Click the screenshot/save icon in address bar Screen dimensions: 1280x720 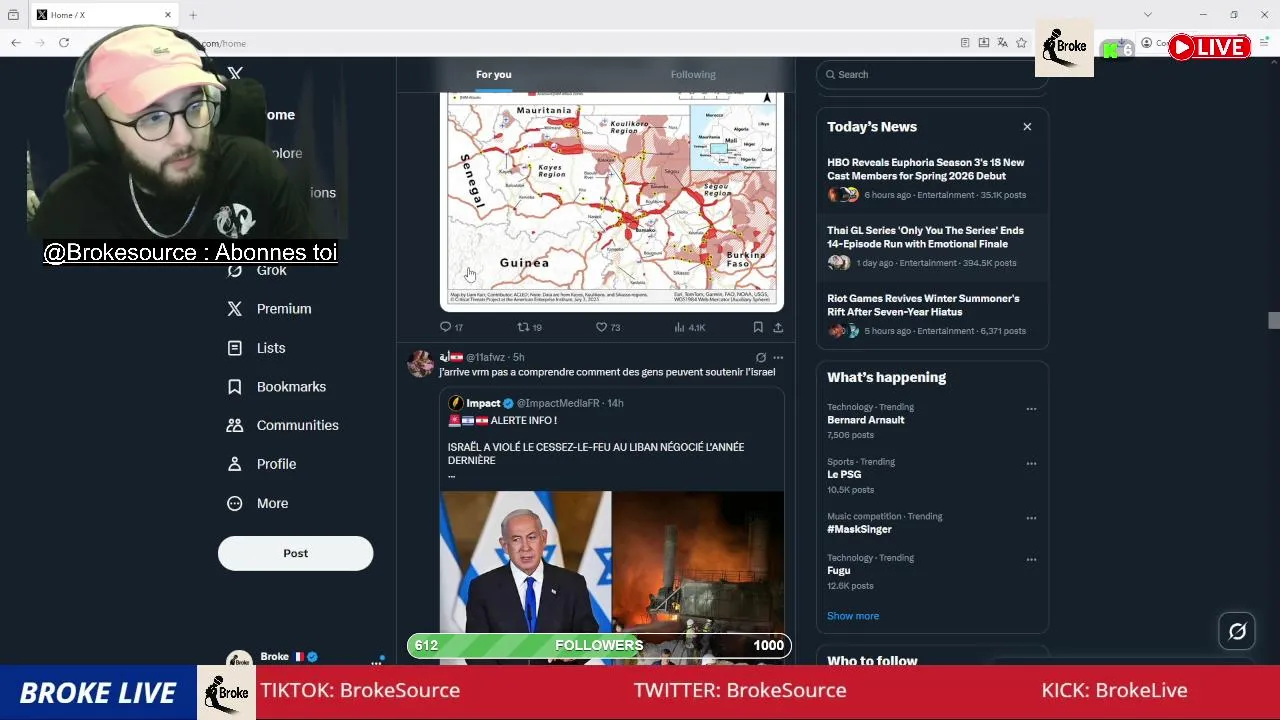click(984, 43)
